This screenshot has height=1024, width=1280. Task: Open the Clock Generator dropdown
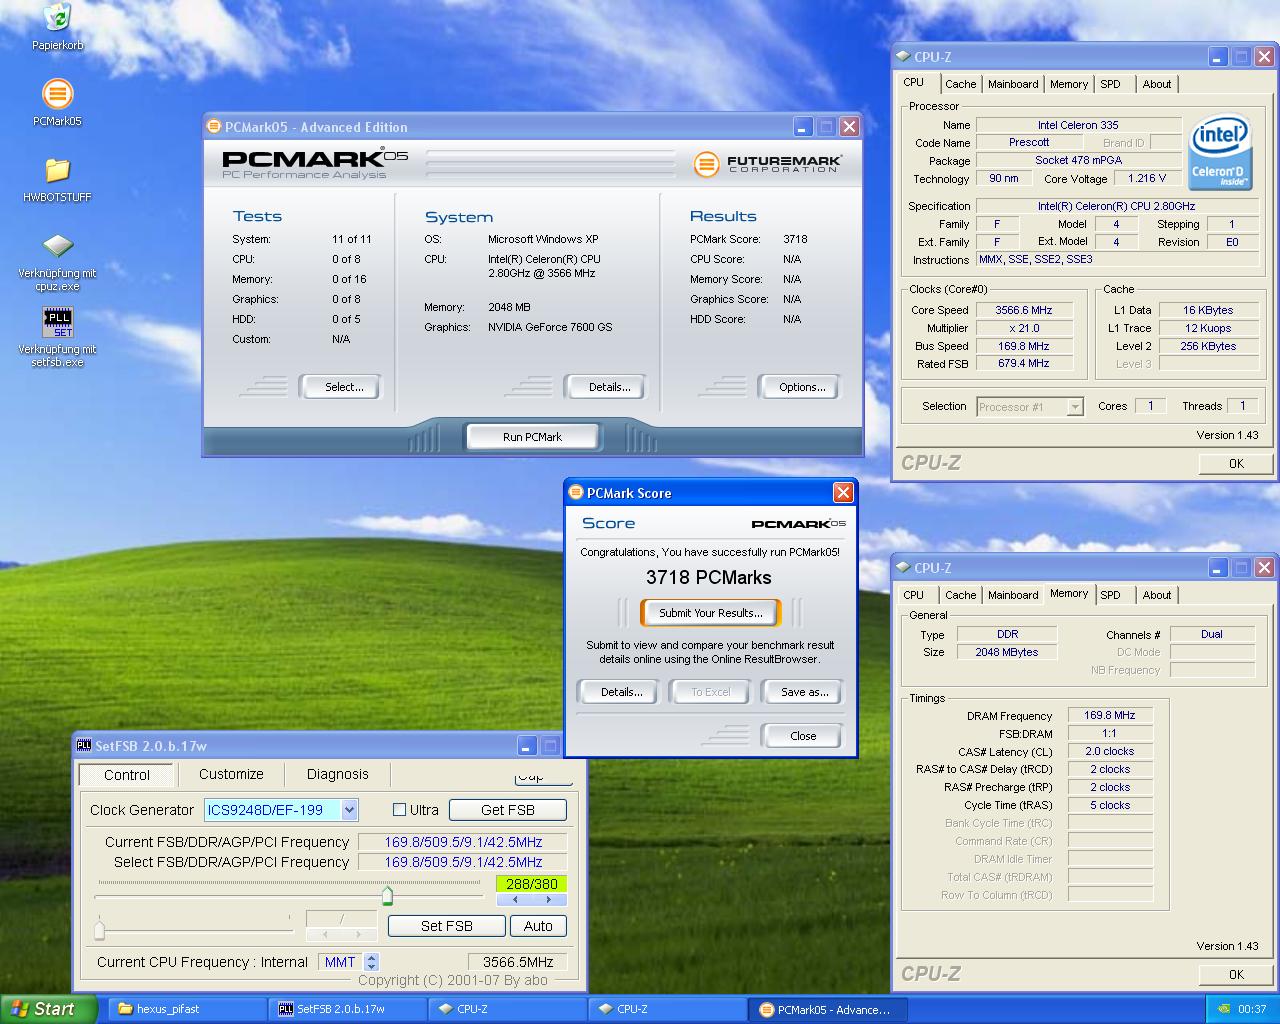click(x=349, y=810)
